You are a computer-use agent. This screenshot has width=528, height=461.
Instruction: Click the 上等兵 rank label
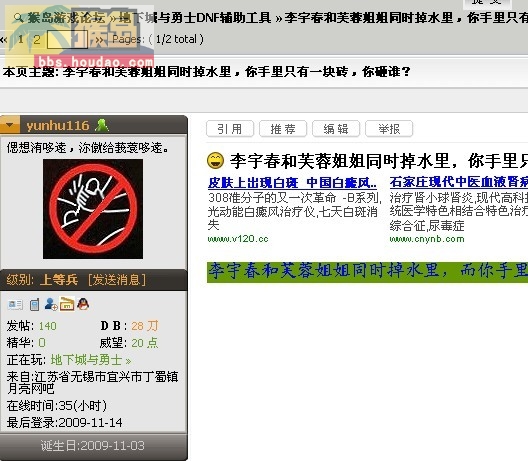coord(59,279)
